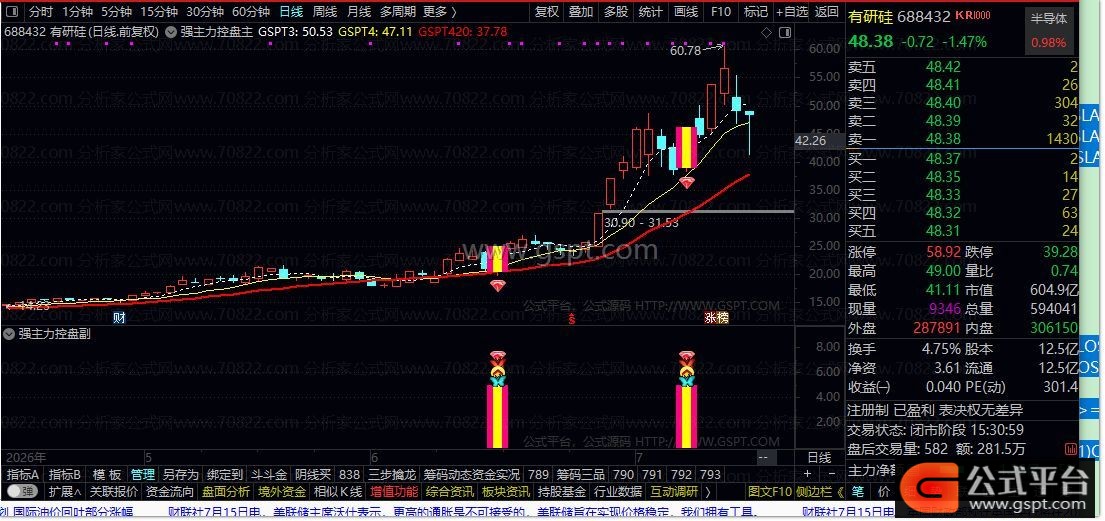The height and width of the screenshot is (521, 1105).
Task: Toggle the 弹 popup switch
Action: (x=23, y=491)
